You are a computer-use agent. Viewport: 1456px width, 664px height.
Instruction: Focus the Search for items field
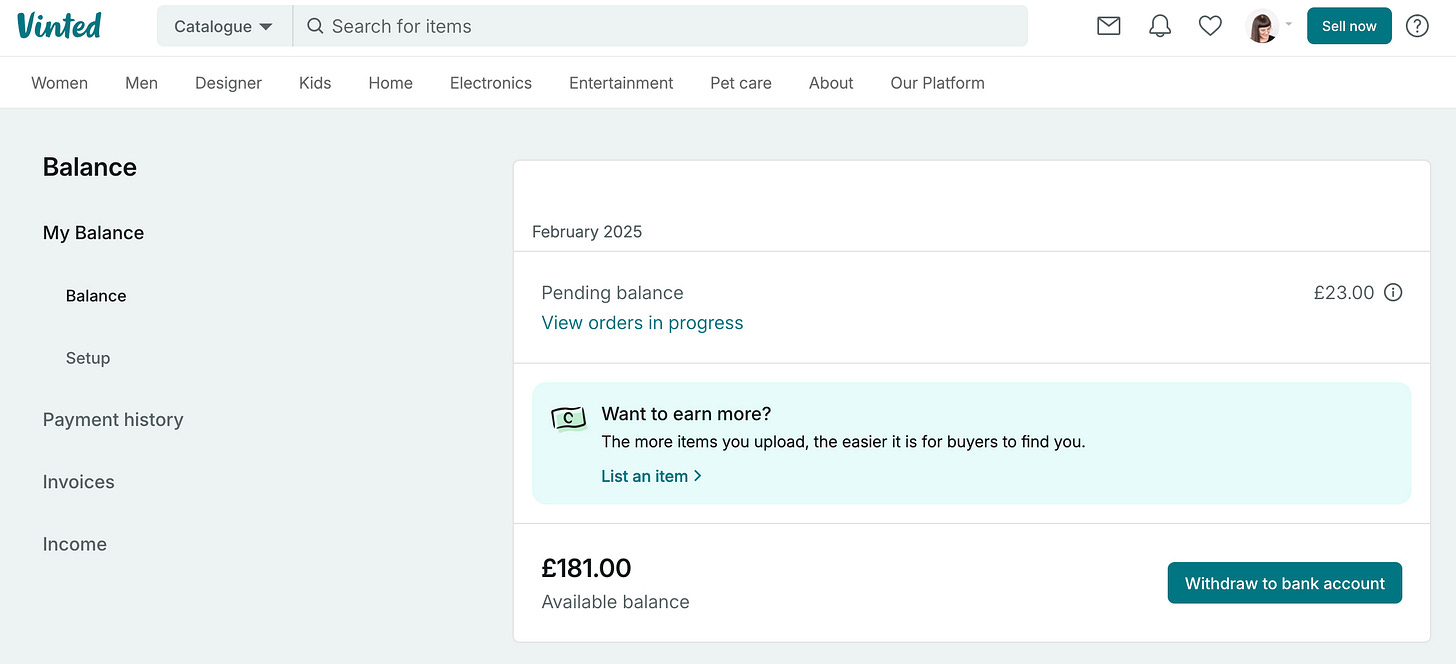point(660,26)
